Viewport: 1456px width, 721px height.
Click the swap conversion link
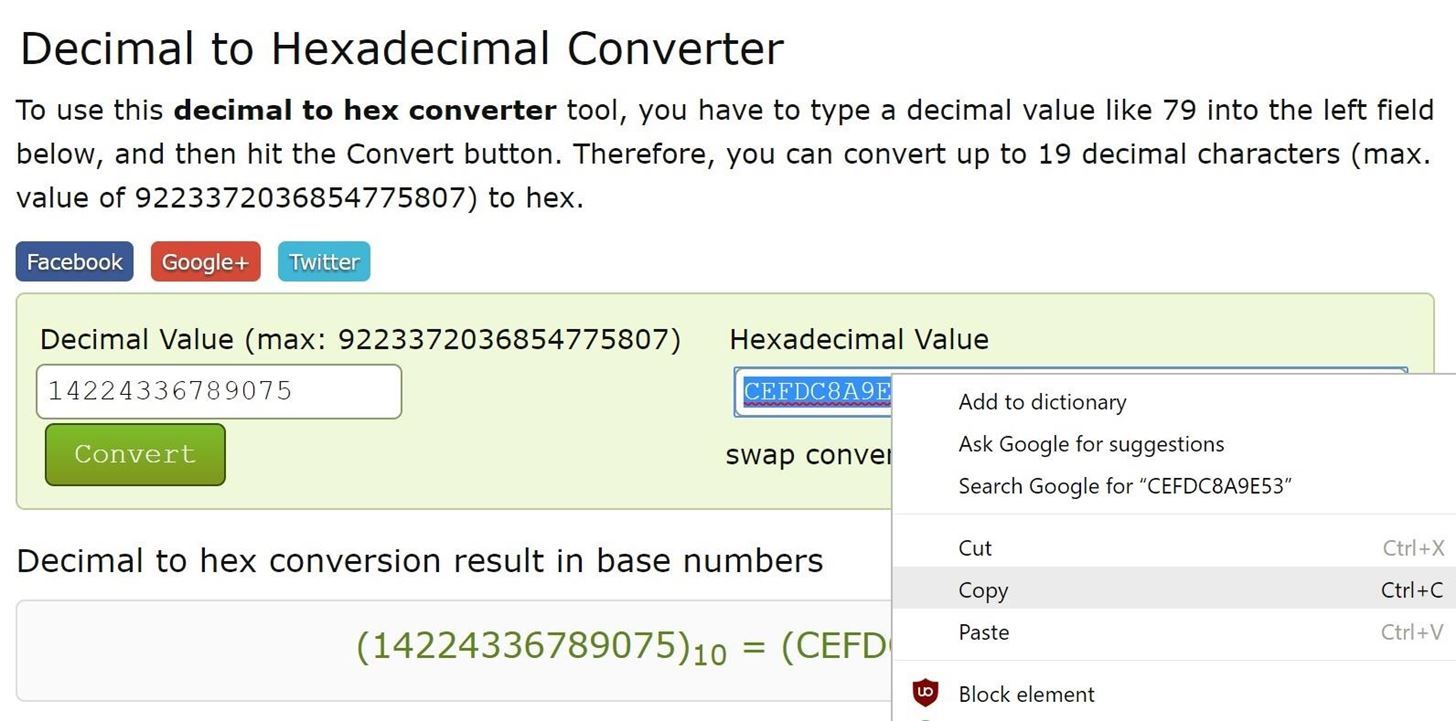807,455
